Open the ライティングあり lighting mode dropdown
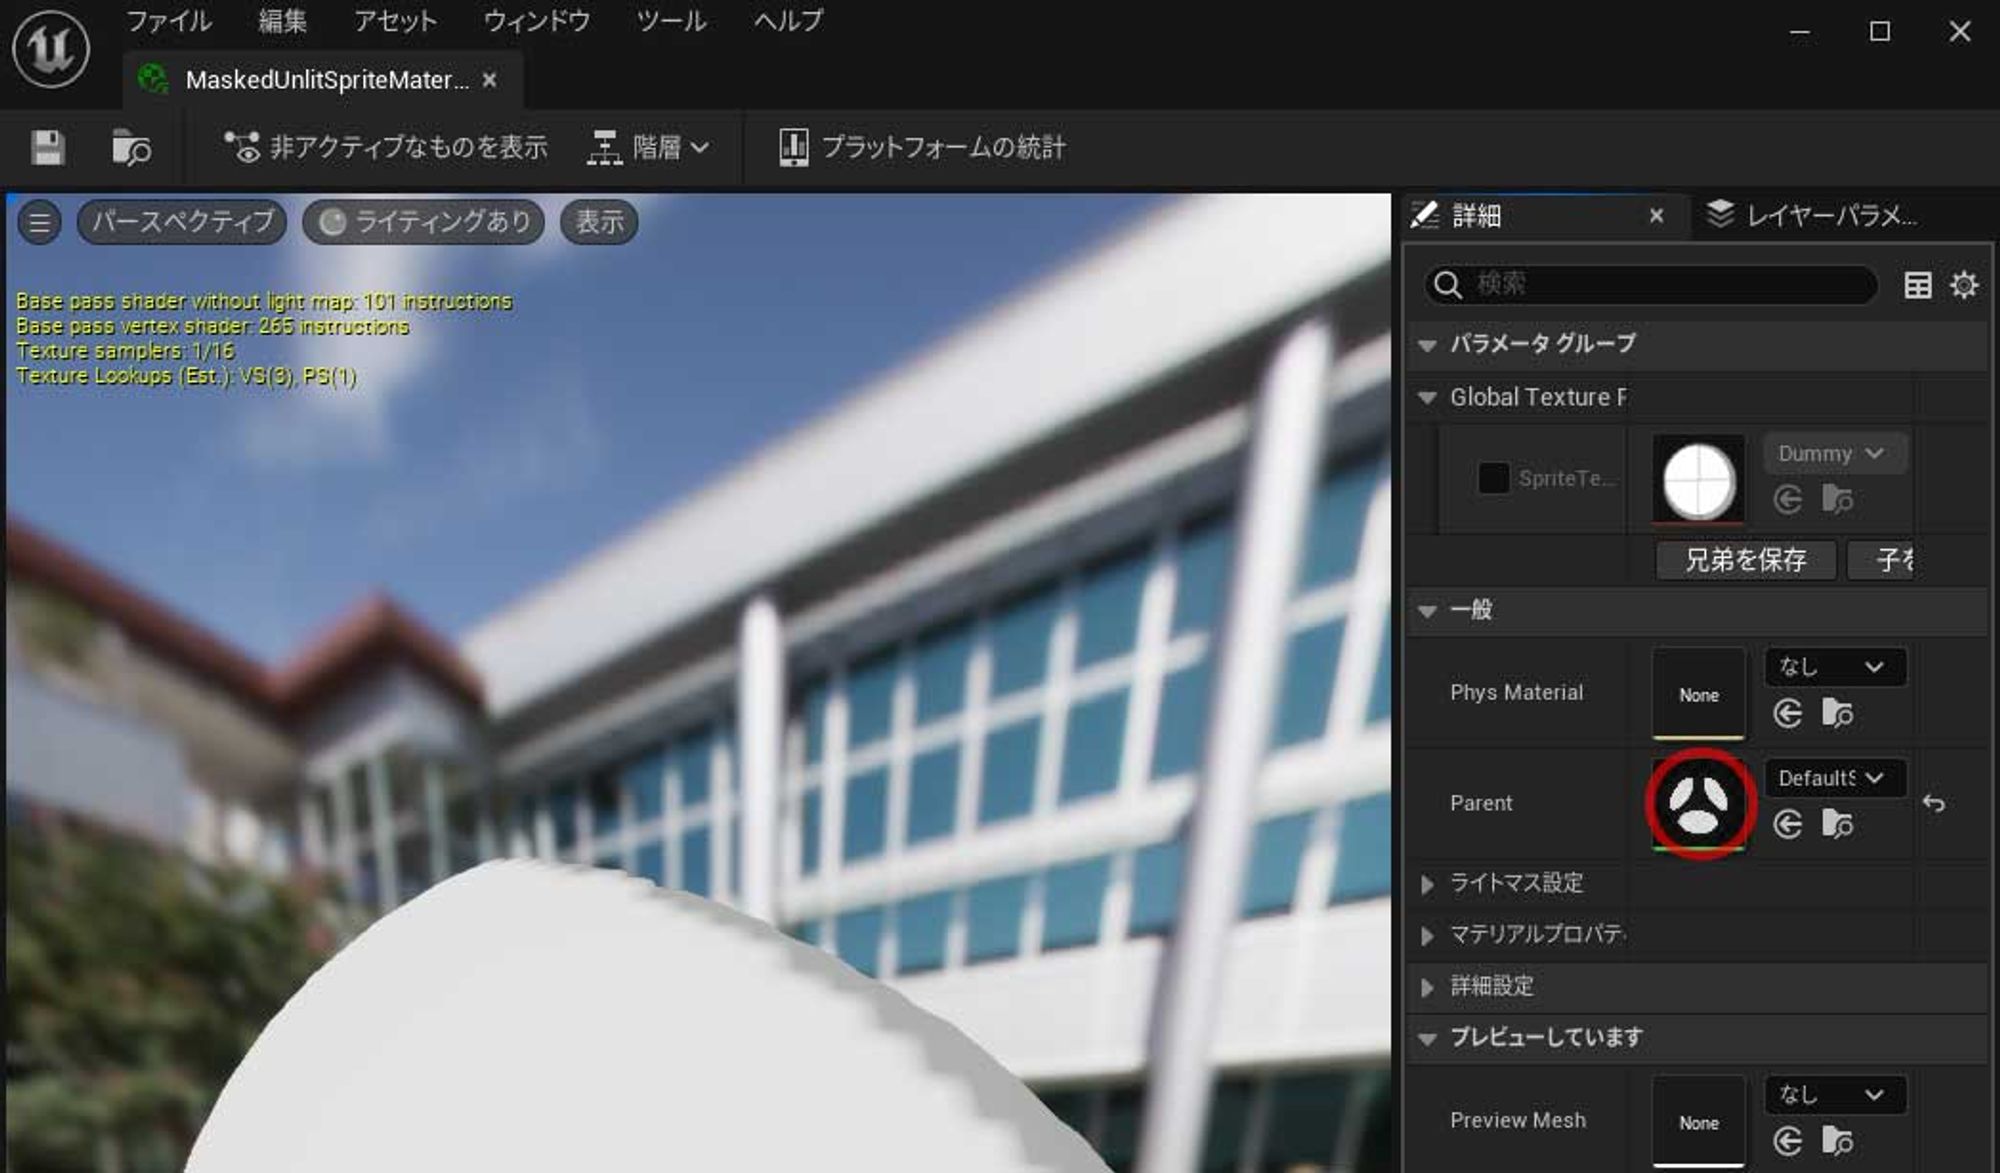Viewport: 2000px width, 1173px height. (x=424, y=222)
